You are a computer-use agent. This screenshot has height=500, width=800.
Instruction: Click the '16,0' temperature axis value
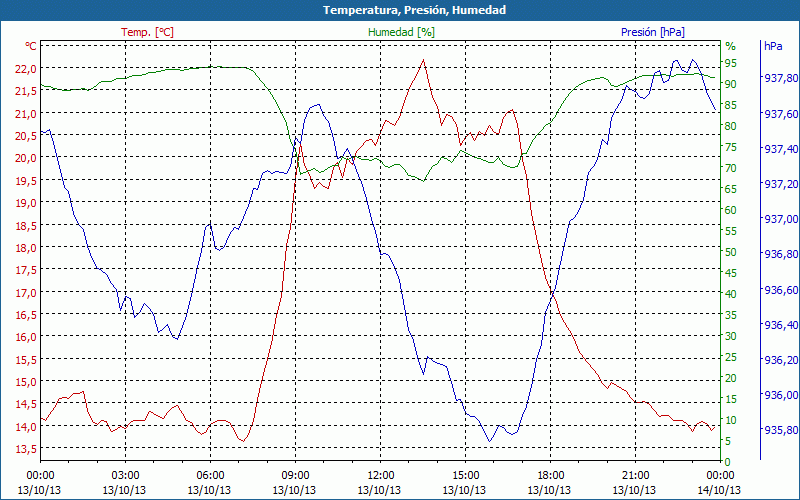[26, 337]
